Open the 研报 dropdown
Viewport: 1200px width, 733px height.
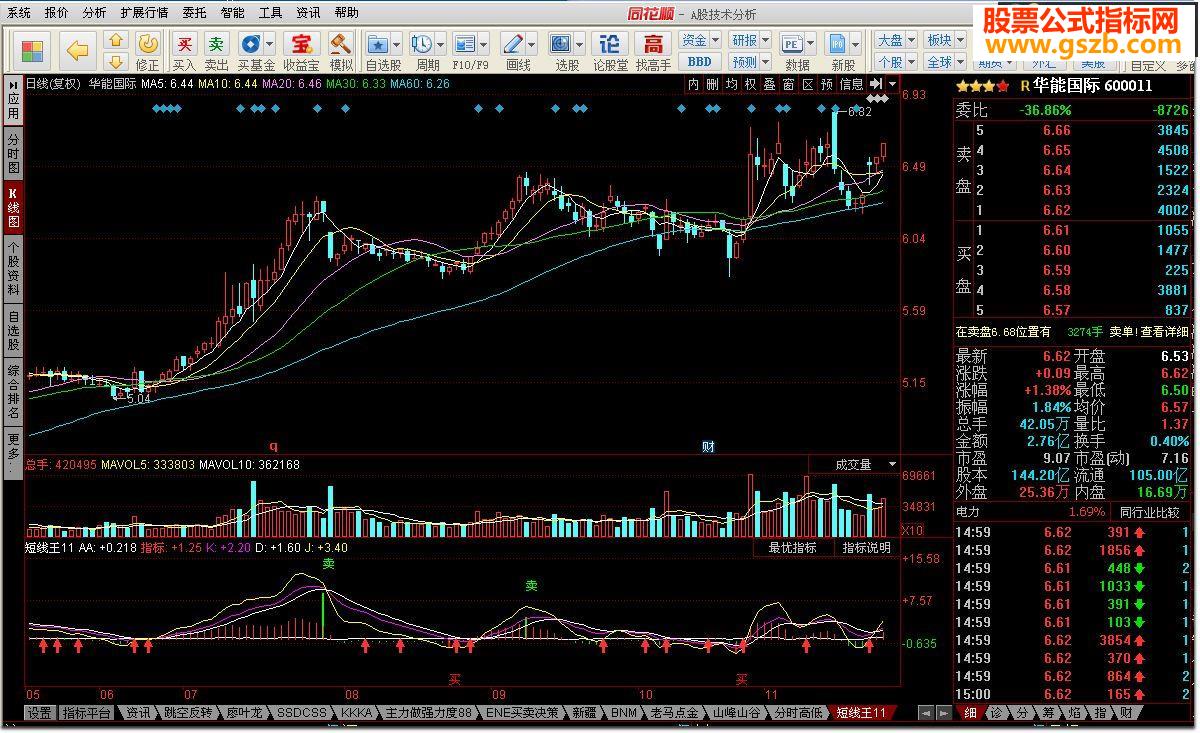tap(749, 40)
